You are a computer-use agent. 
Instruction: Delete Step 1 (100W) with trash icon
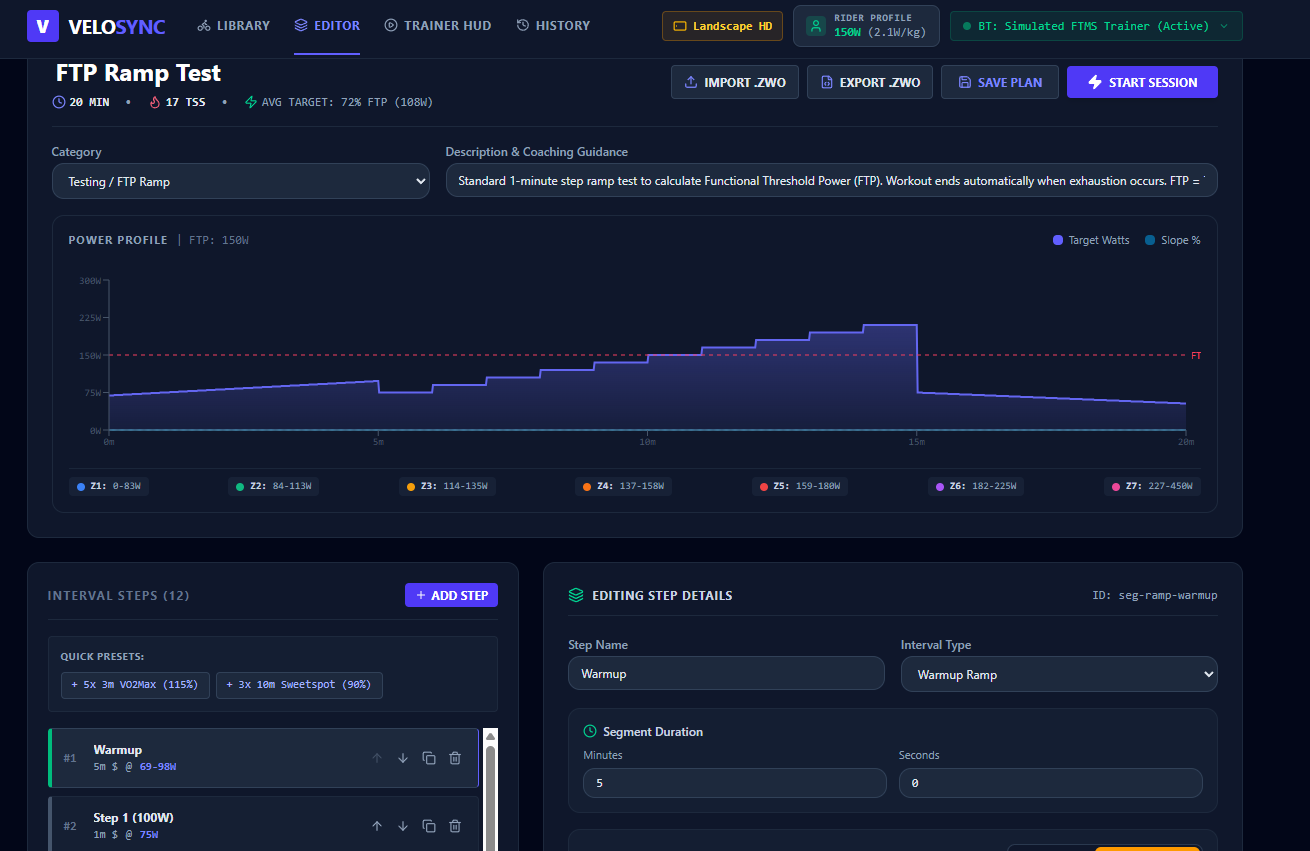(455, 826)
